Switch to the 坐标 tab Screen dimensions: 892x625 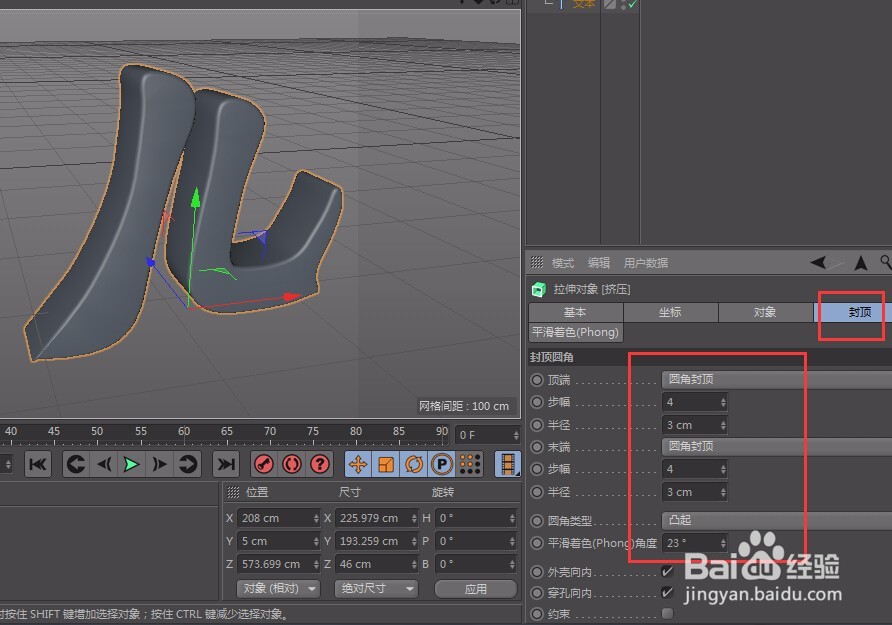[670, 312]
